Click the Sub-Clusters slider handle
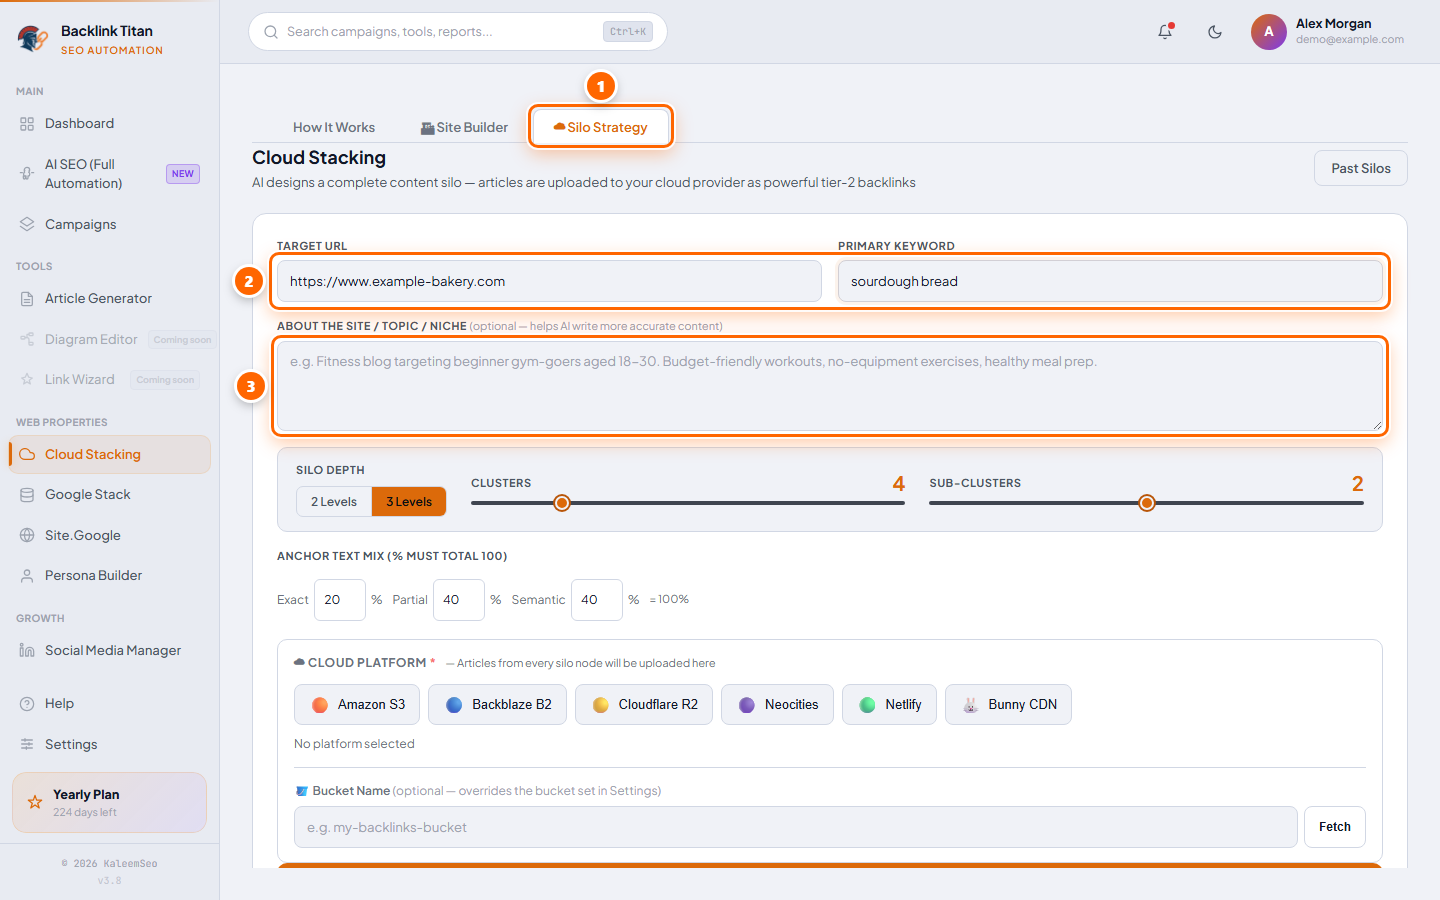The height and width of the screenshot is (900, 1440). pyautogui.click(x=1147, y=503)
